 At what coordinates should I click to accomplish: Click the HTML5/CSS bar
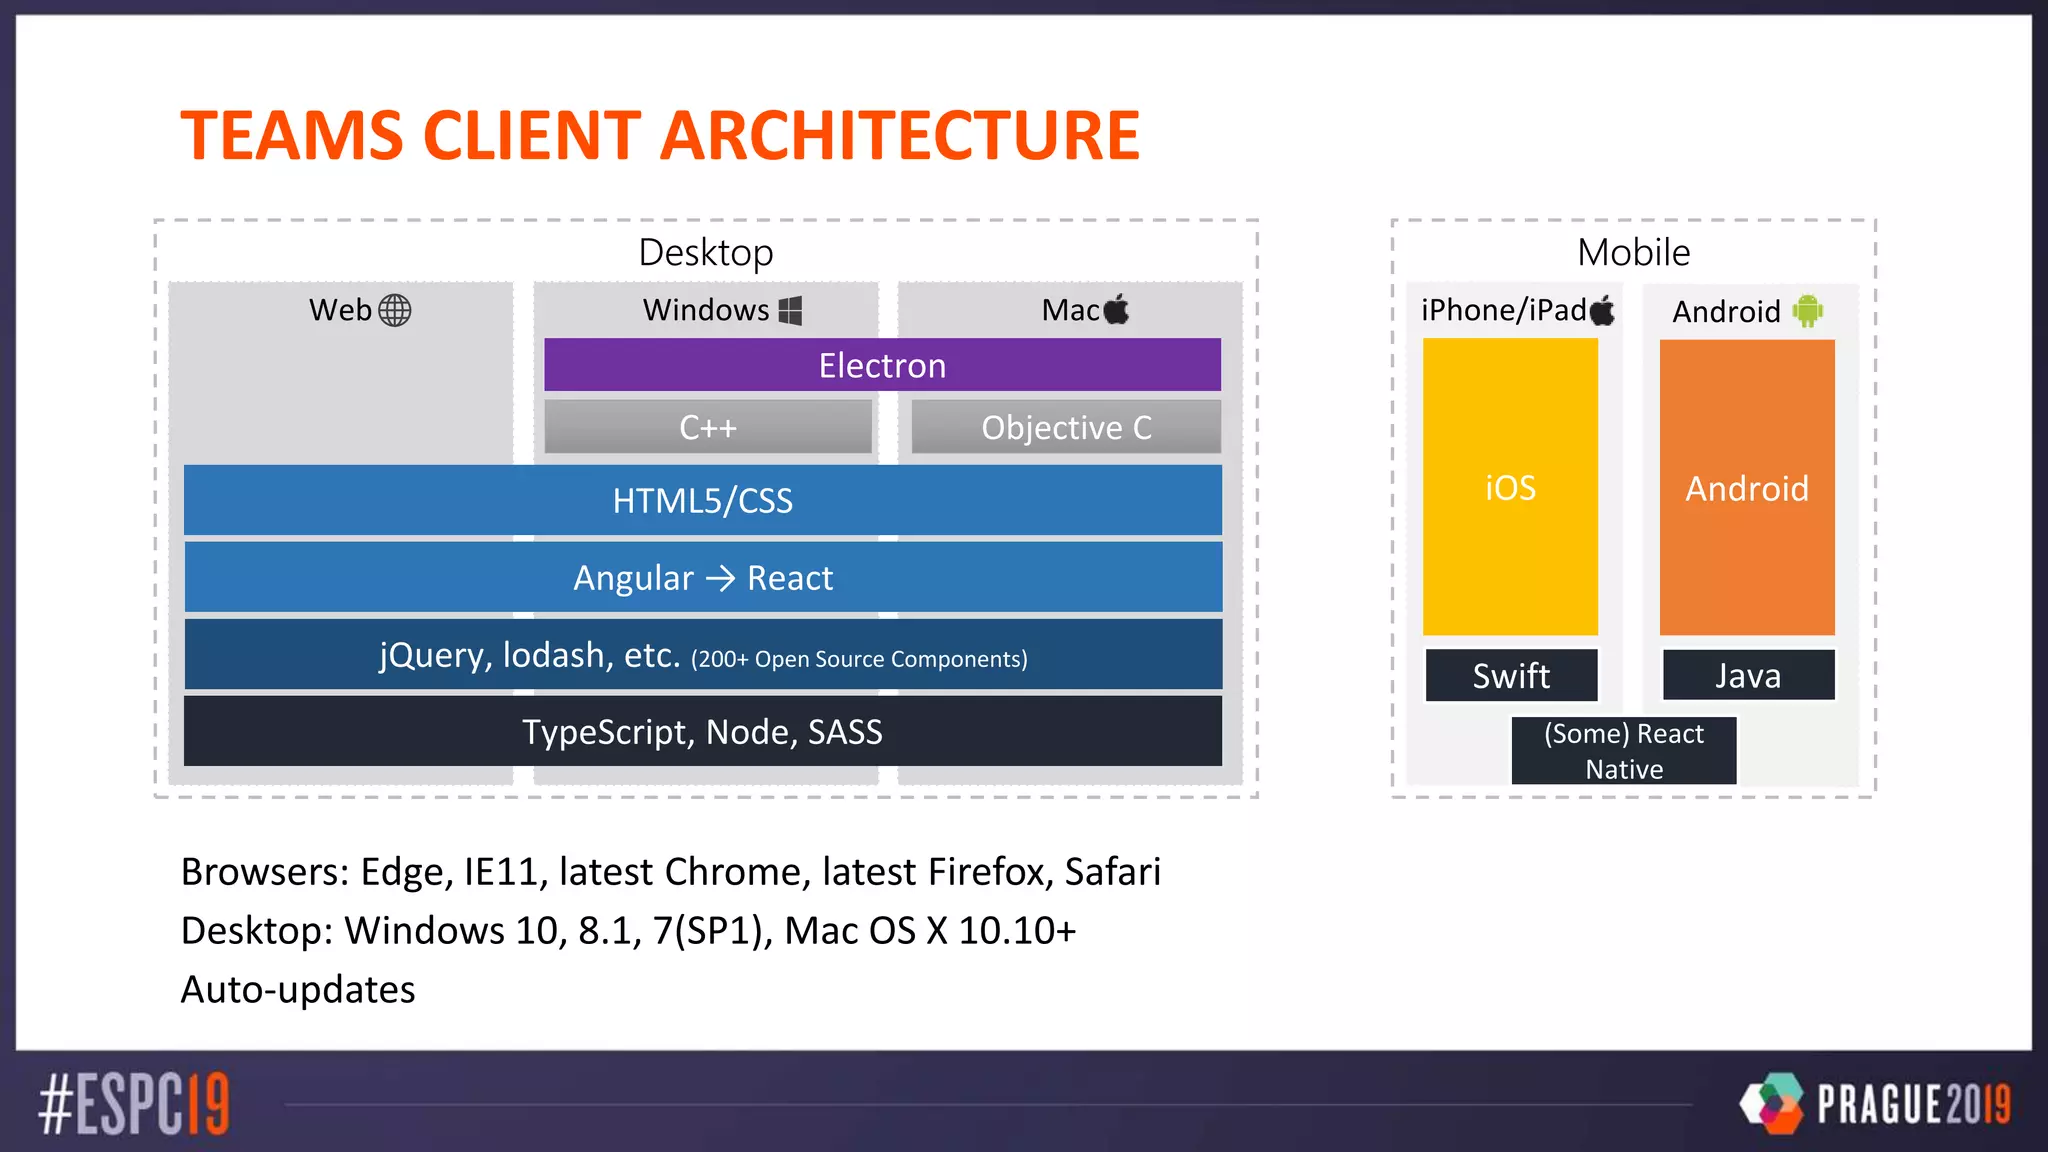703,500
